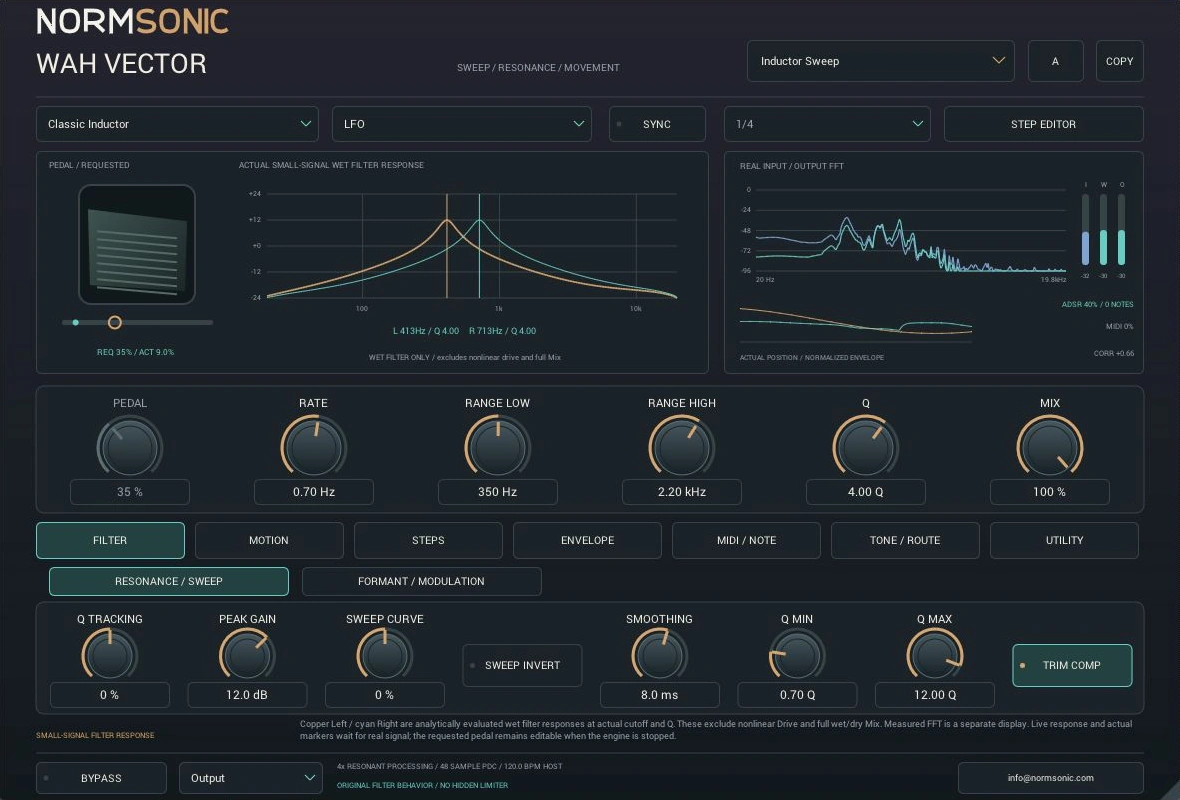Image resolution: width=1180 pixels, height=800 pixels.
Task: Click the Step Editor button
Action: (1043, 124)
